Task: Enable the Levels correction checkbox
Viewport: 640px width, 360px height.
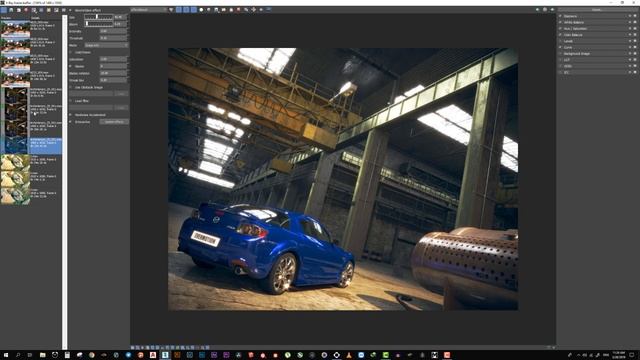Action: tap(560, 41)
